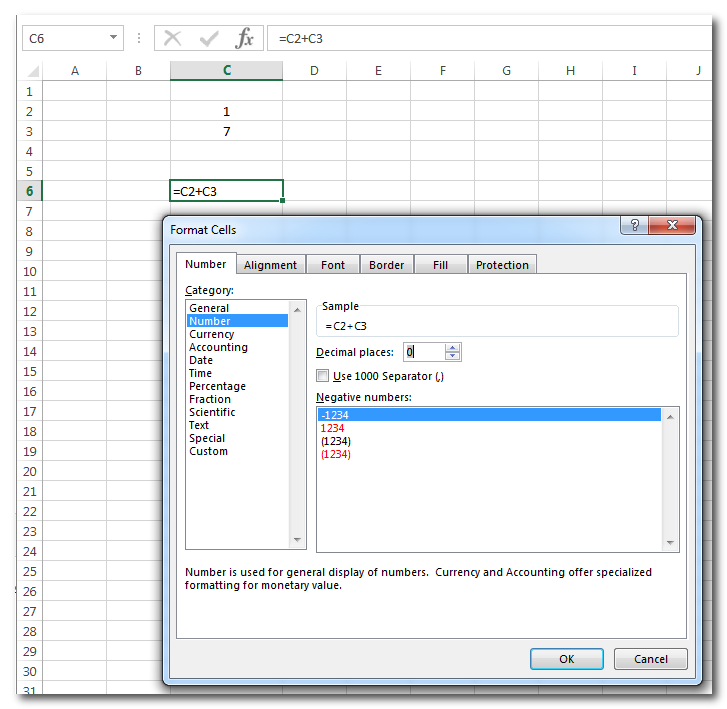
Task: Go to the Protection tab
Action: click(502, 265)
